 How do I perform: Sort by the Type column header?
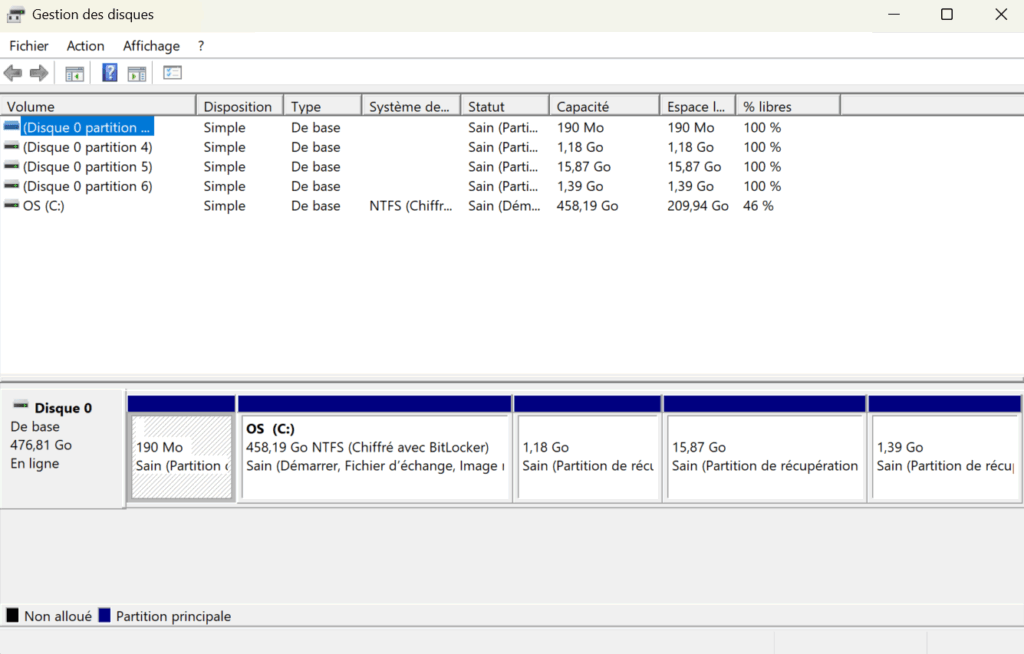point(323,106)
